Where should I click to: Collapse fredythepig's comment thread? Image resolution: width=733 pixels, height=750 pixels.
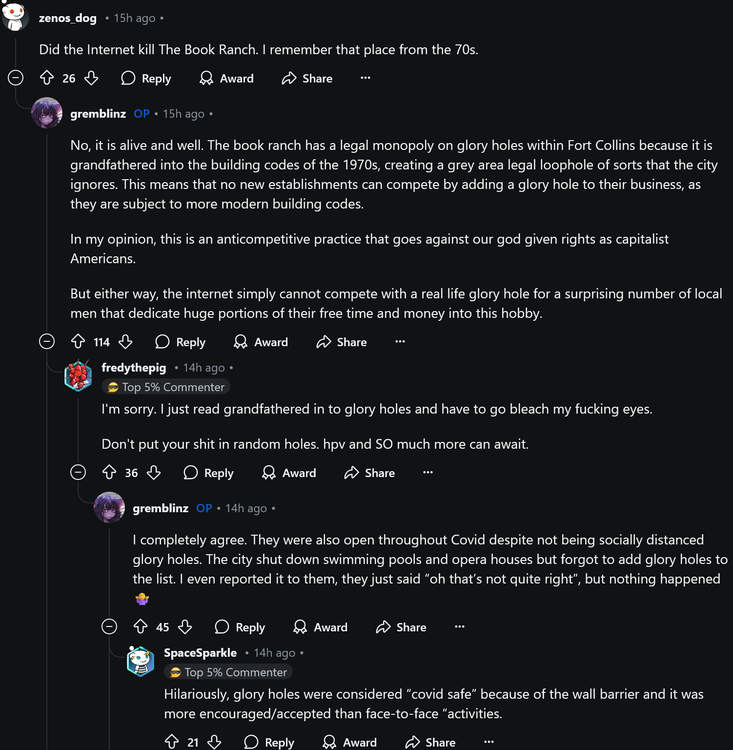(78, 473)
